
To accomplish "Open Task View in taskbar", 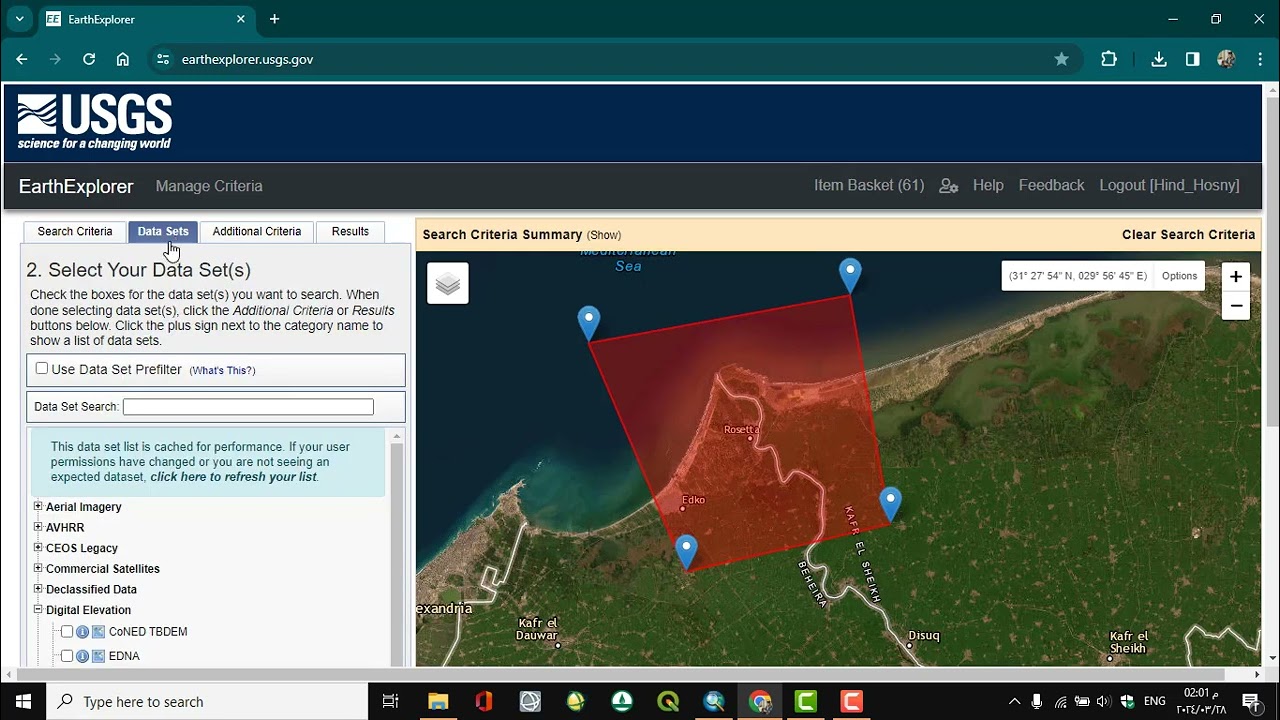I will [x=391, y=702].
